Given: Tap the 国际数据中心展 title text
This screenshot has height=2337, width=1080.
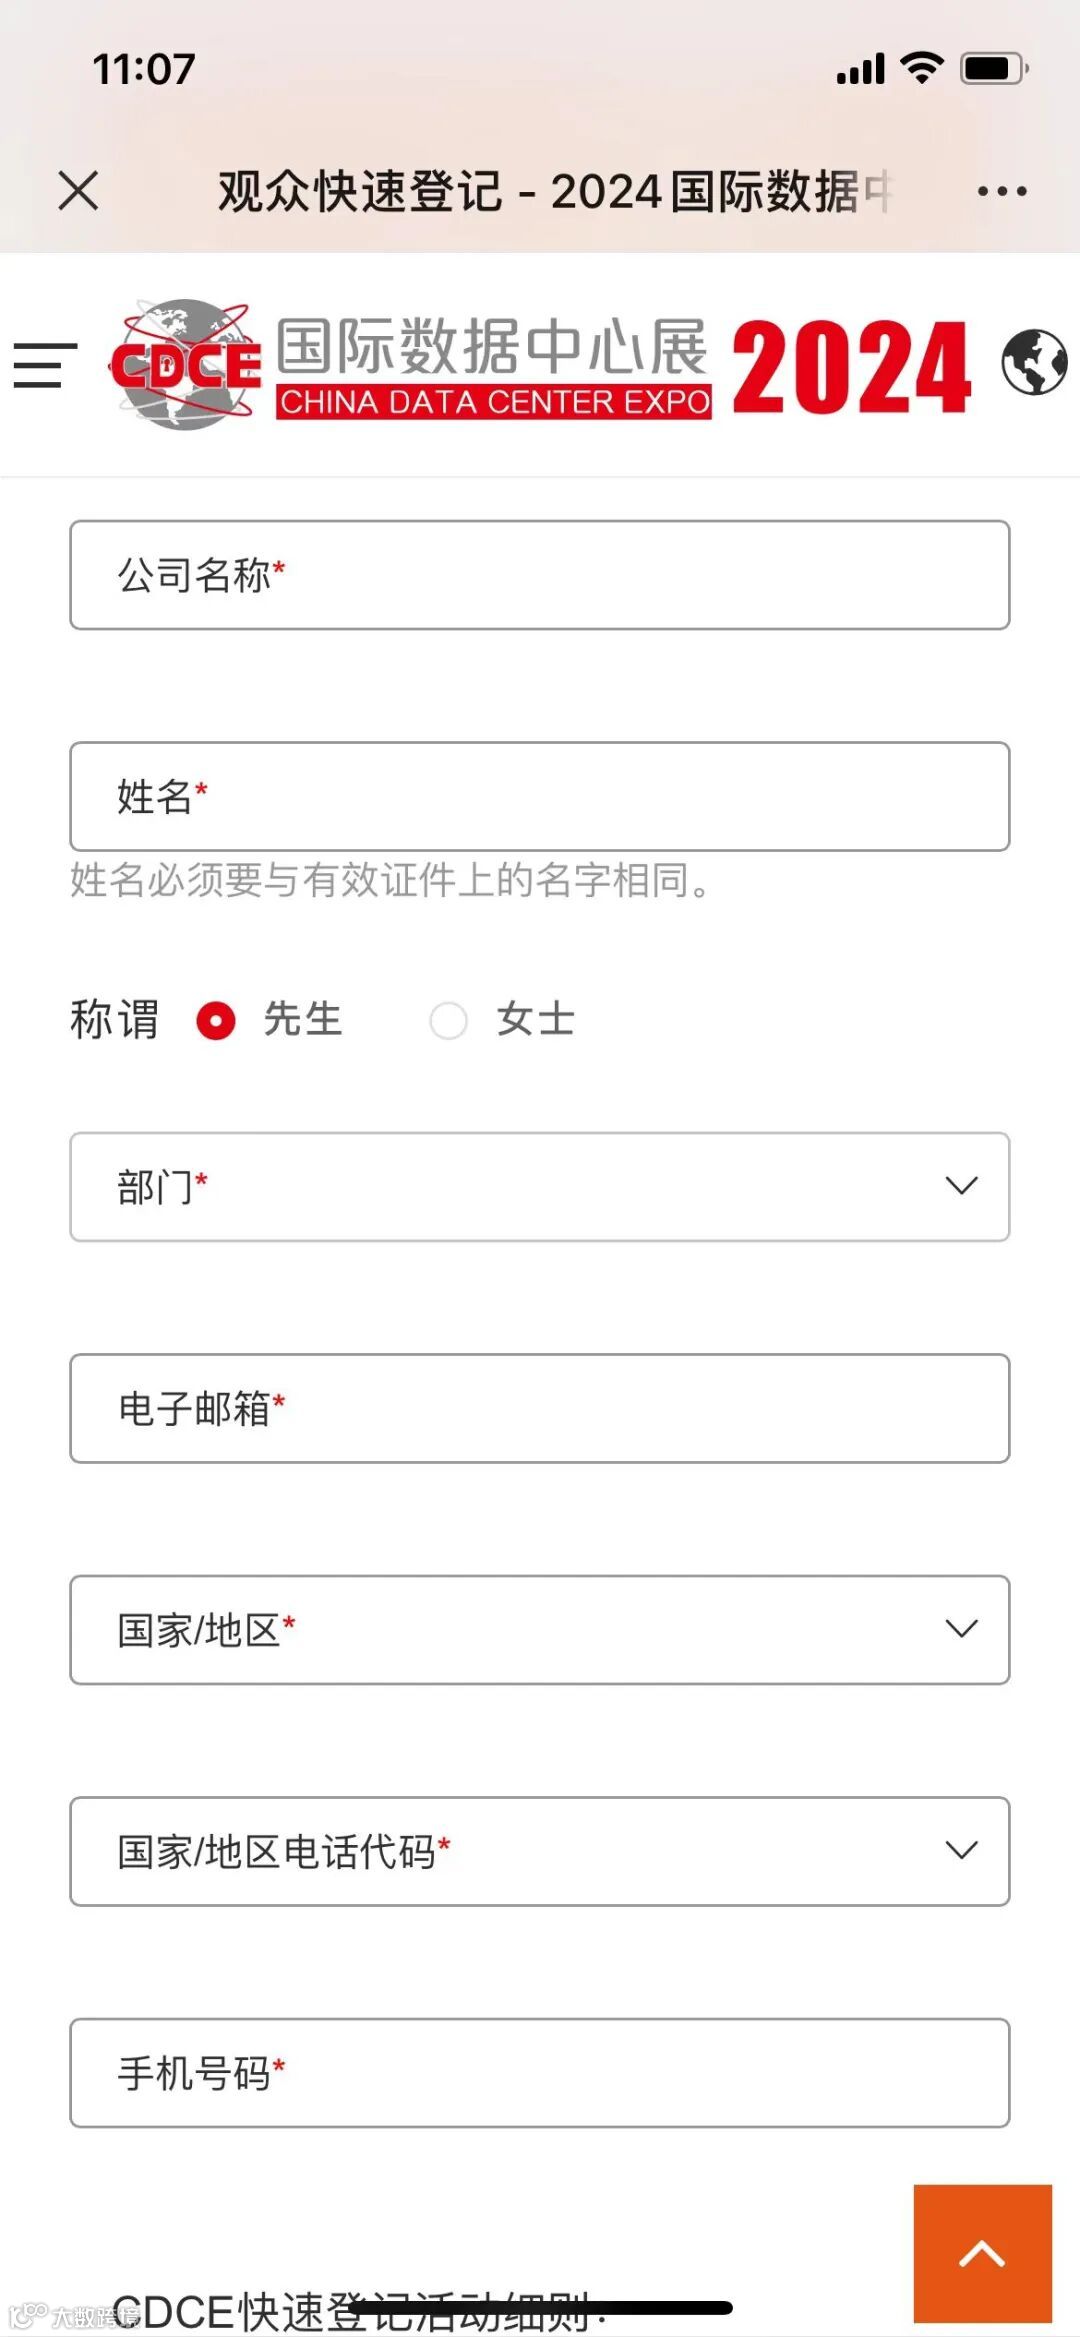Looking at the screenshot, I should [492, 346].
